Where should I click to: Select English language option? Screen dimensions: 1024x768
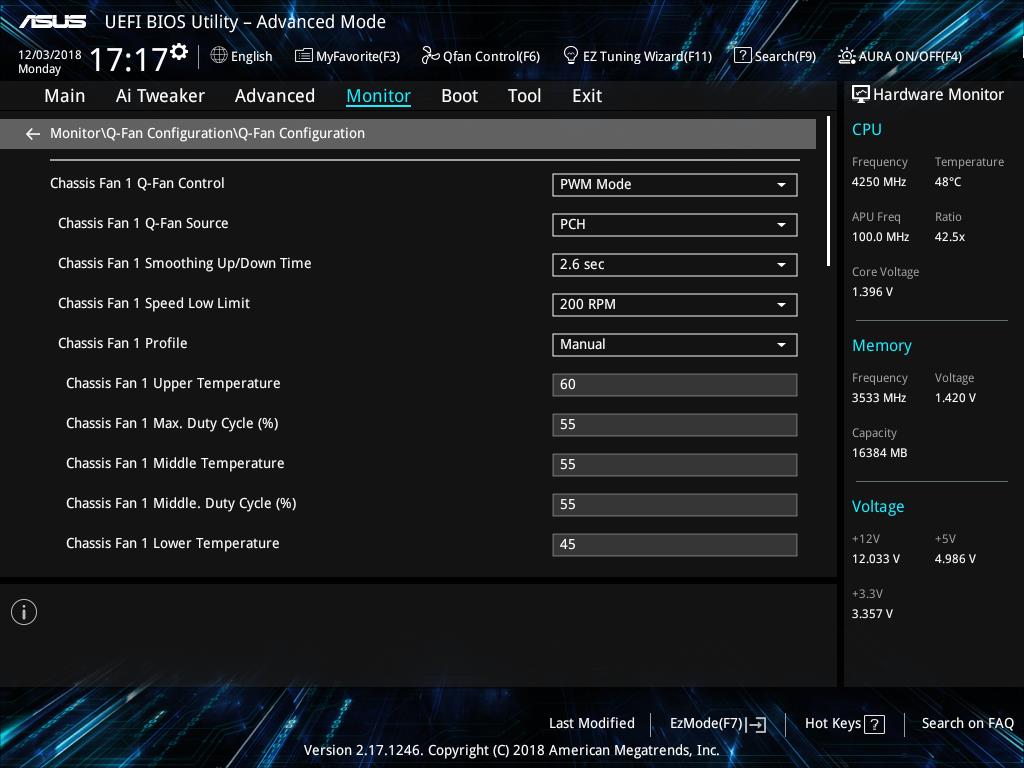click(x=251, y=56)
